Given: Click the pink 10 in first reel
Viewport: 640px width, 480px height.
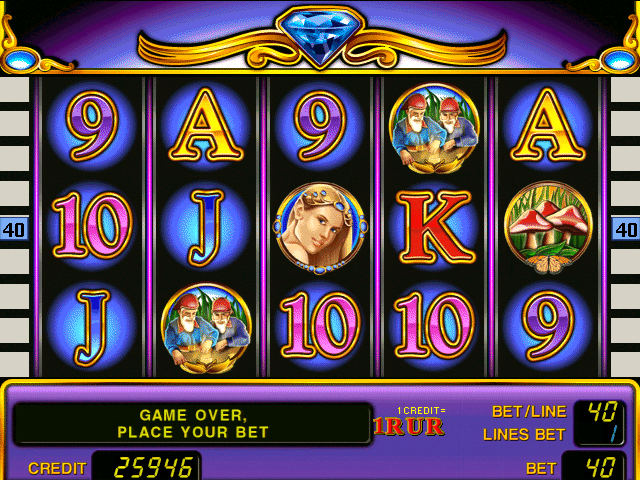Looking at the screenshot, I should pos(92,225).
